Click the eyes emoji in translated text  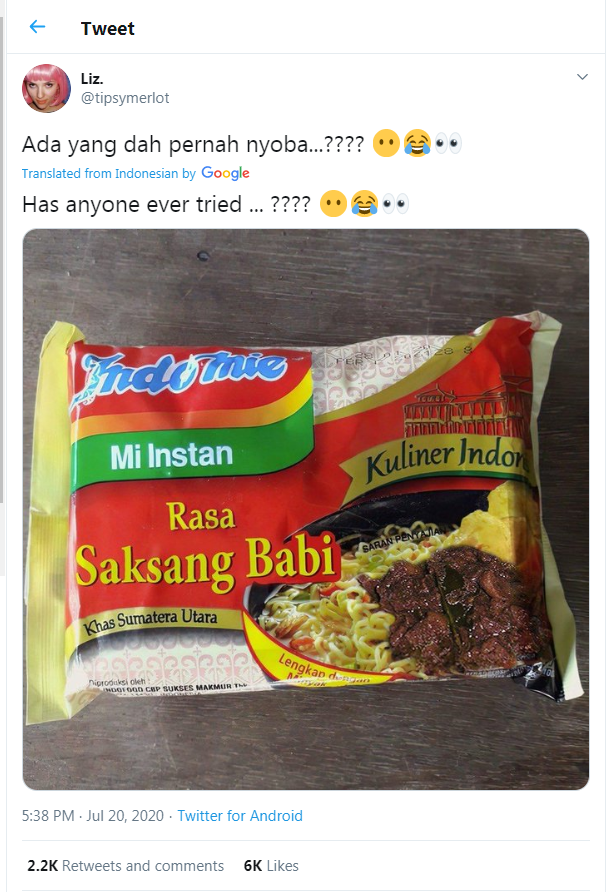[x=395, y=204]
